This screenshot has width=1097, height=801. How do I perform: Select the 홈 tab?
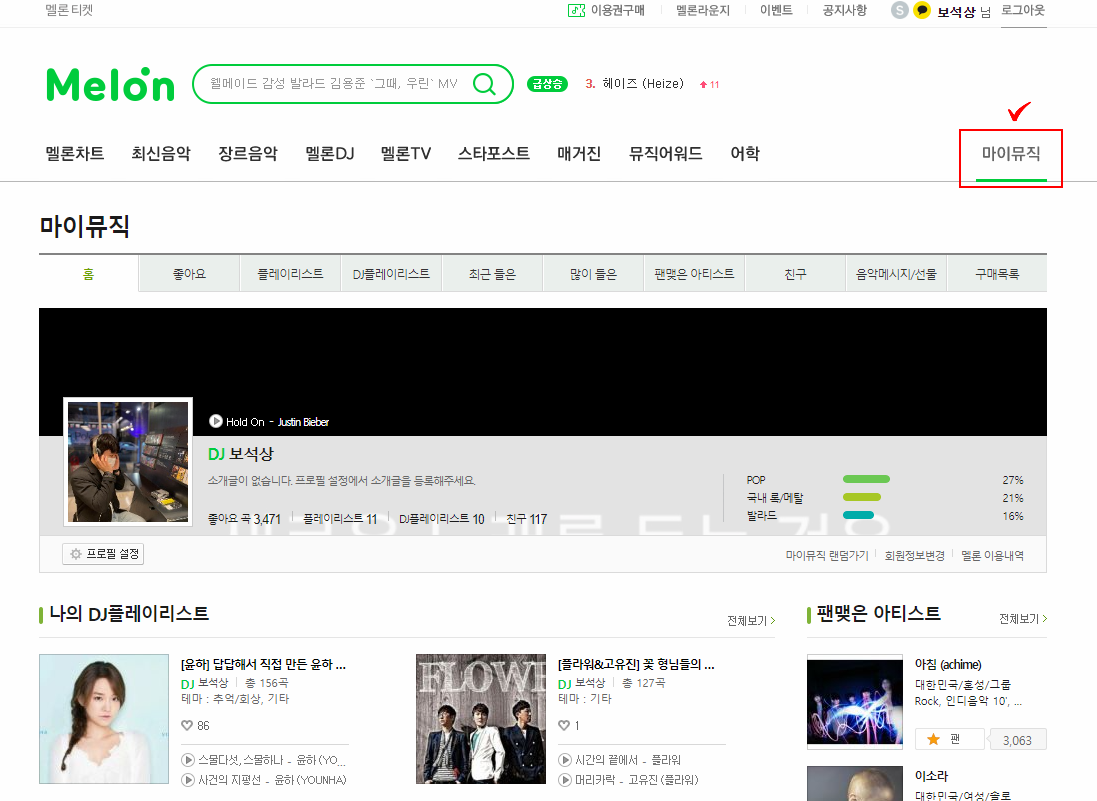coord(89,274)
